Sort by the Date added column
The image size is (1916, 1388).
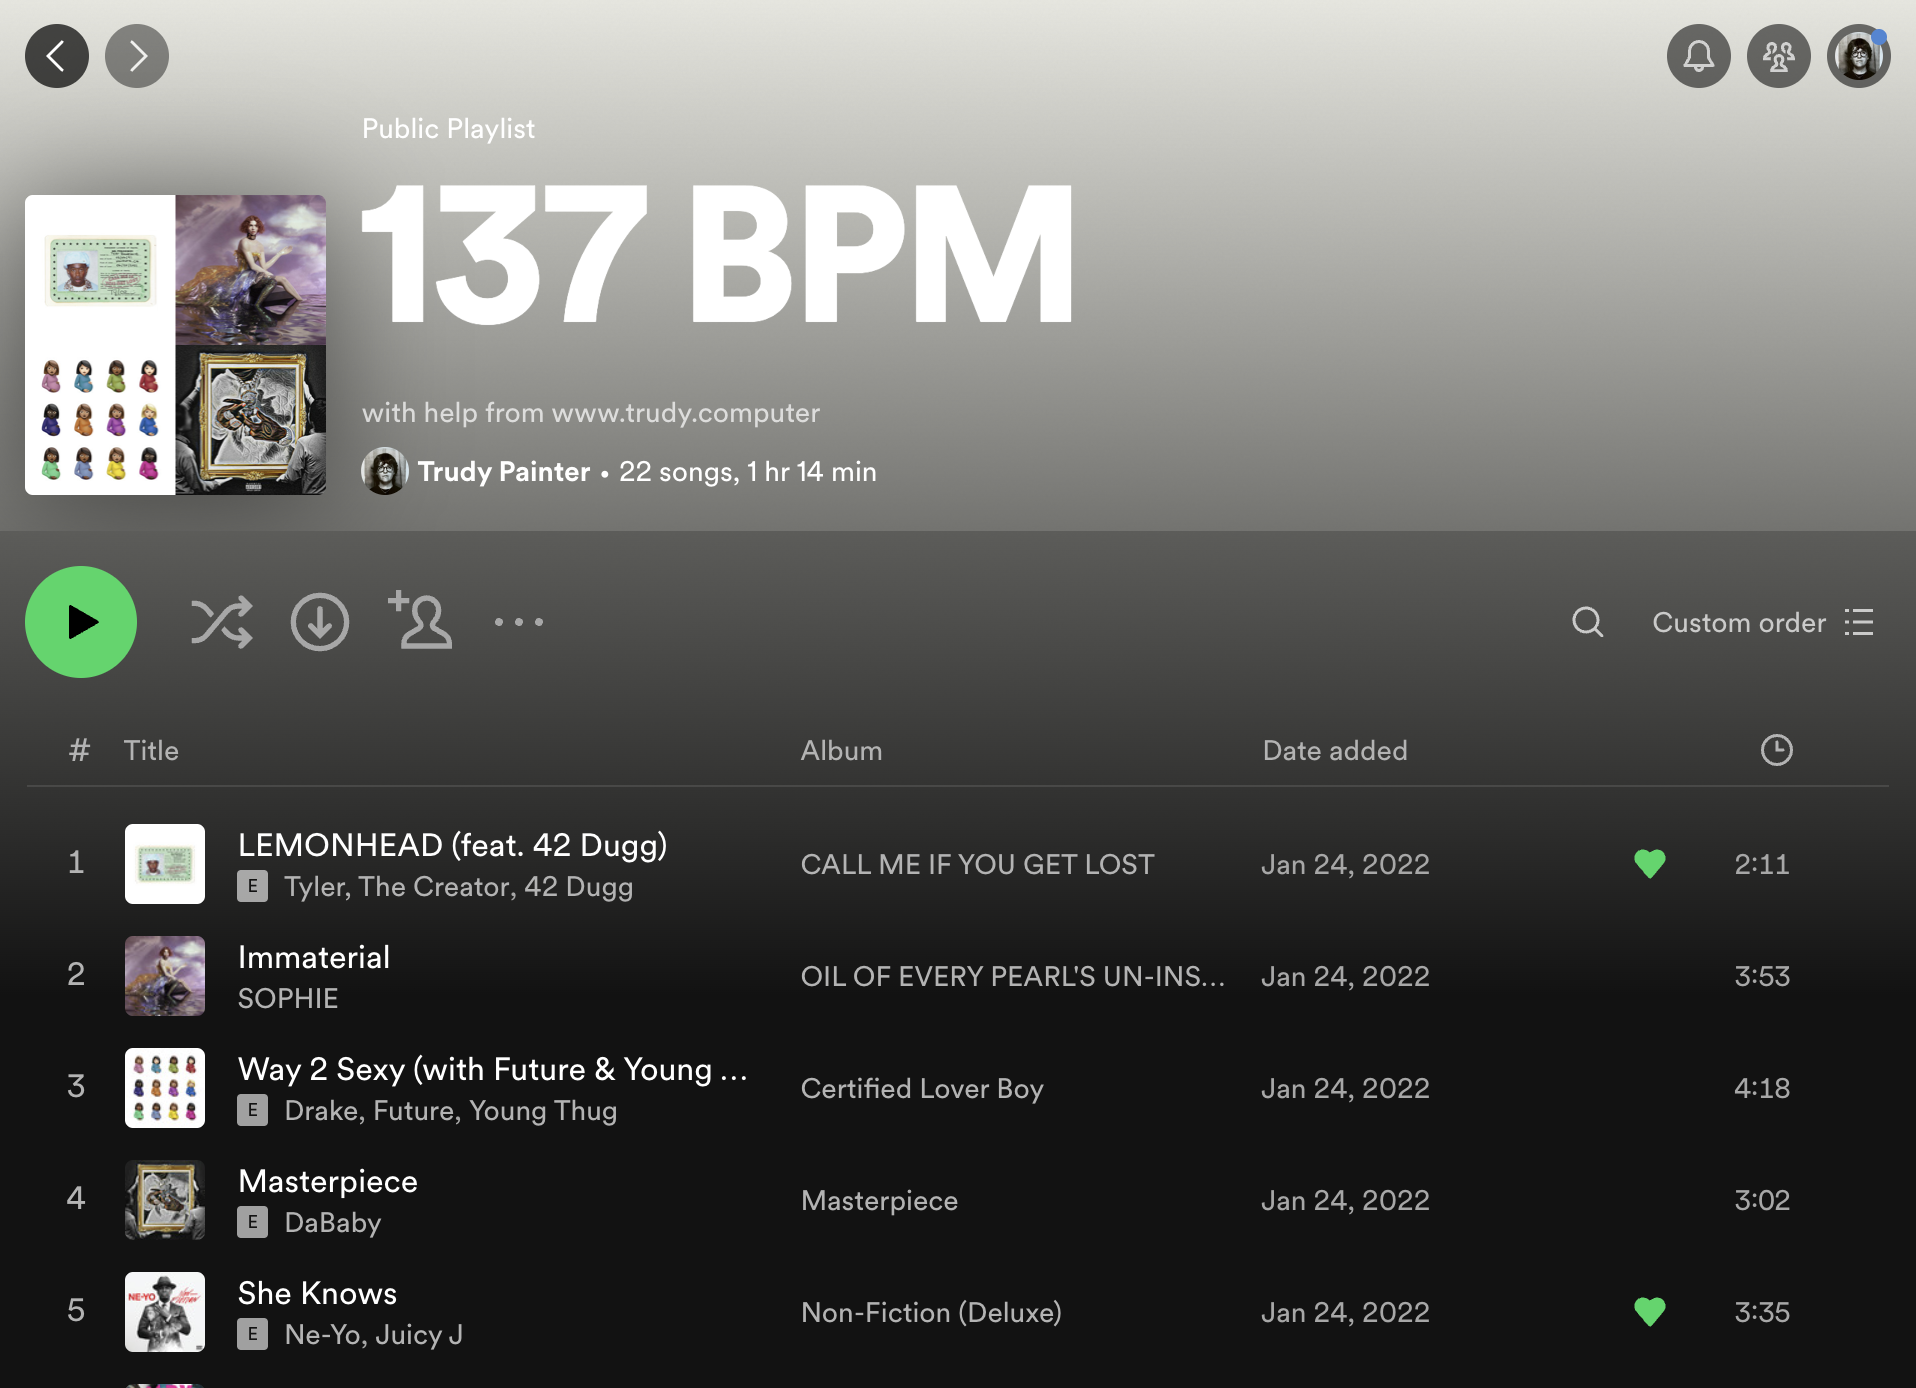tap(1334, 750)
